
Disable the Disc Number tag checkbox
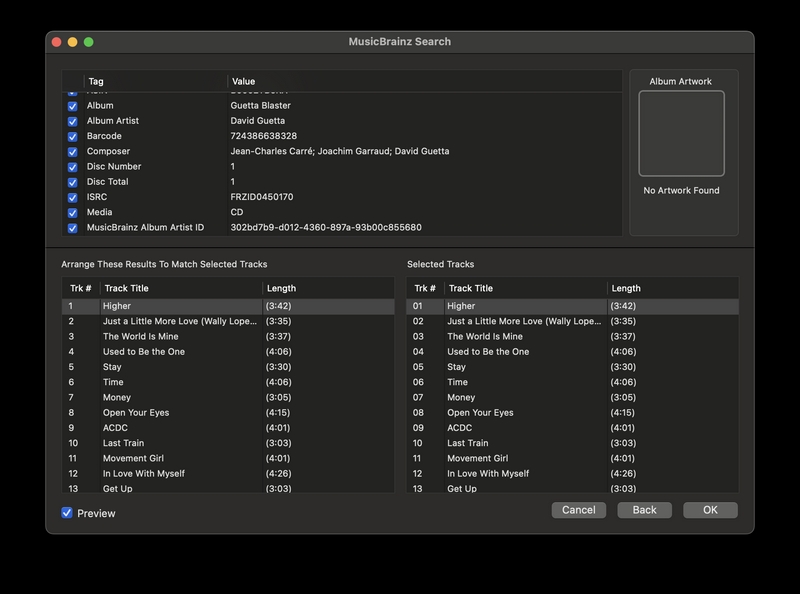72,167
